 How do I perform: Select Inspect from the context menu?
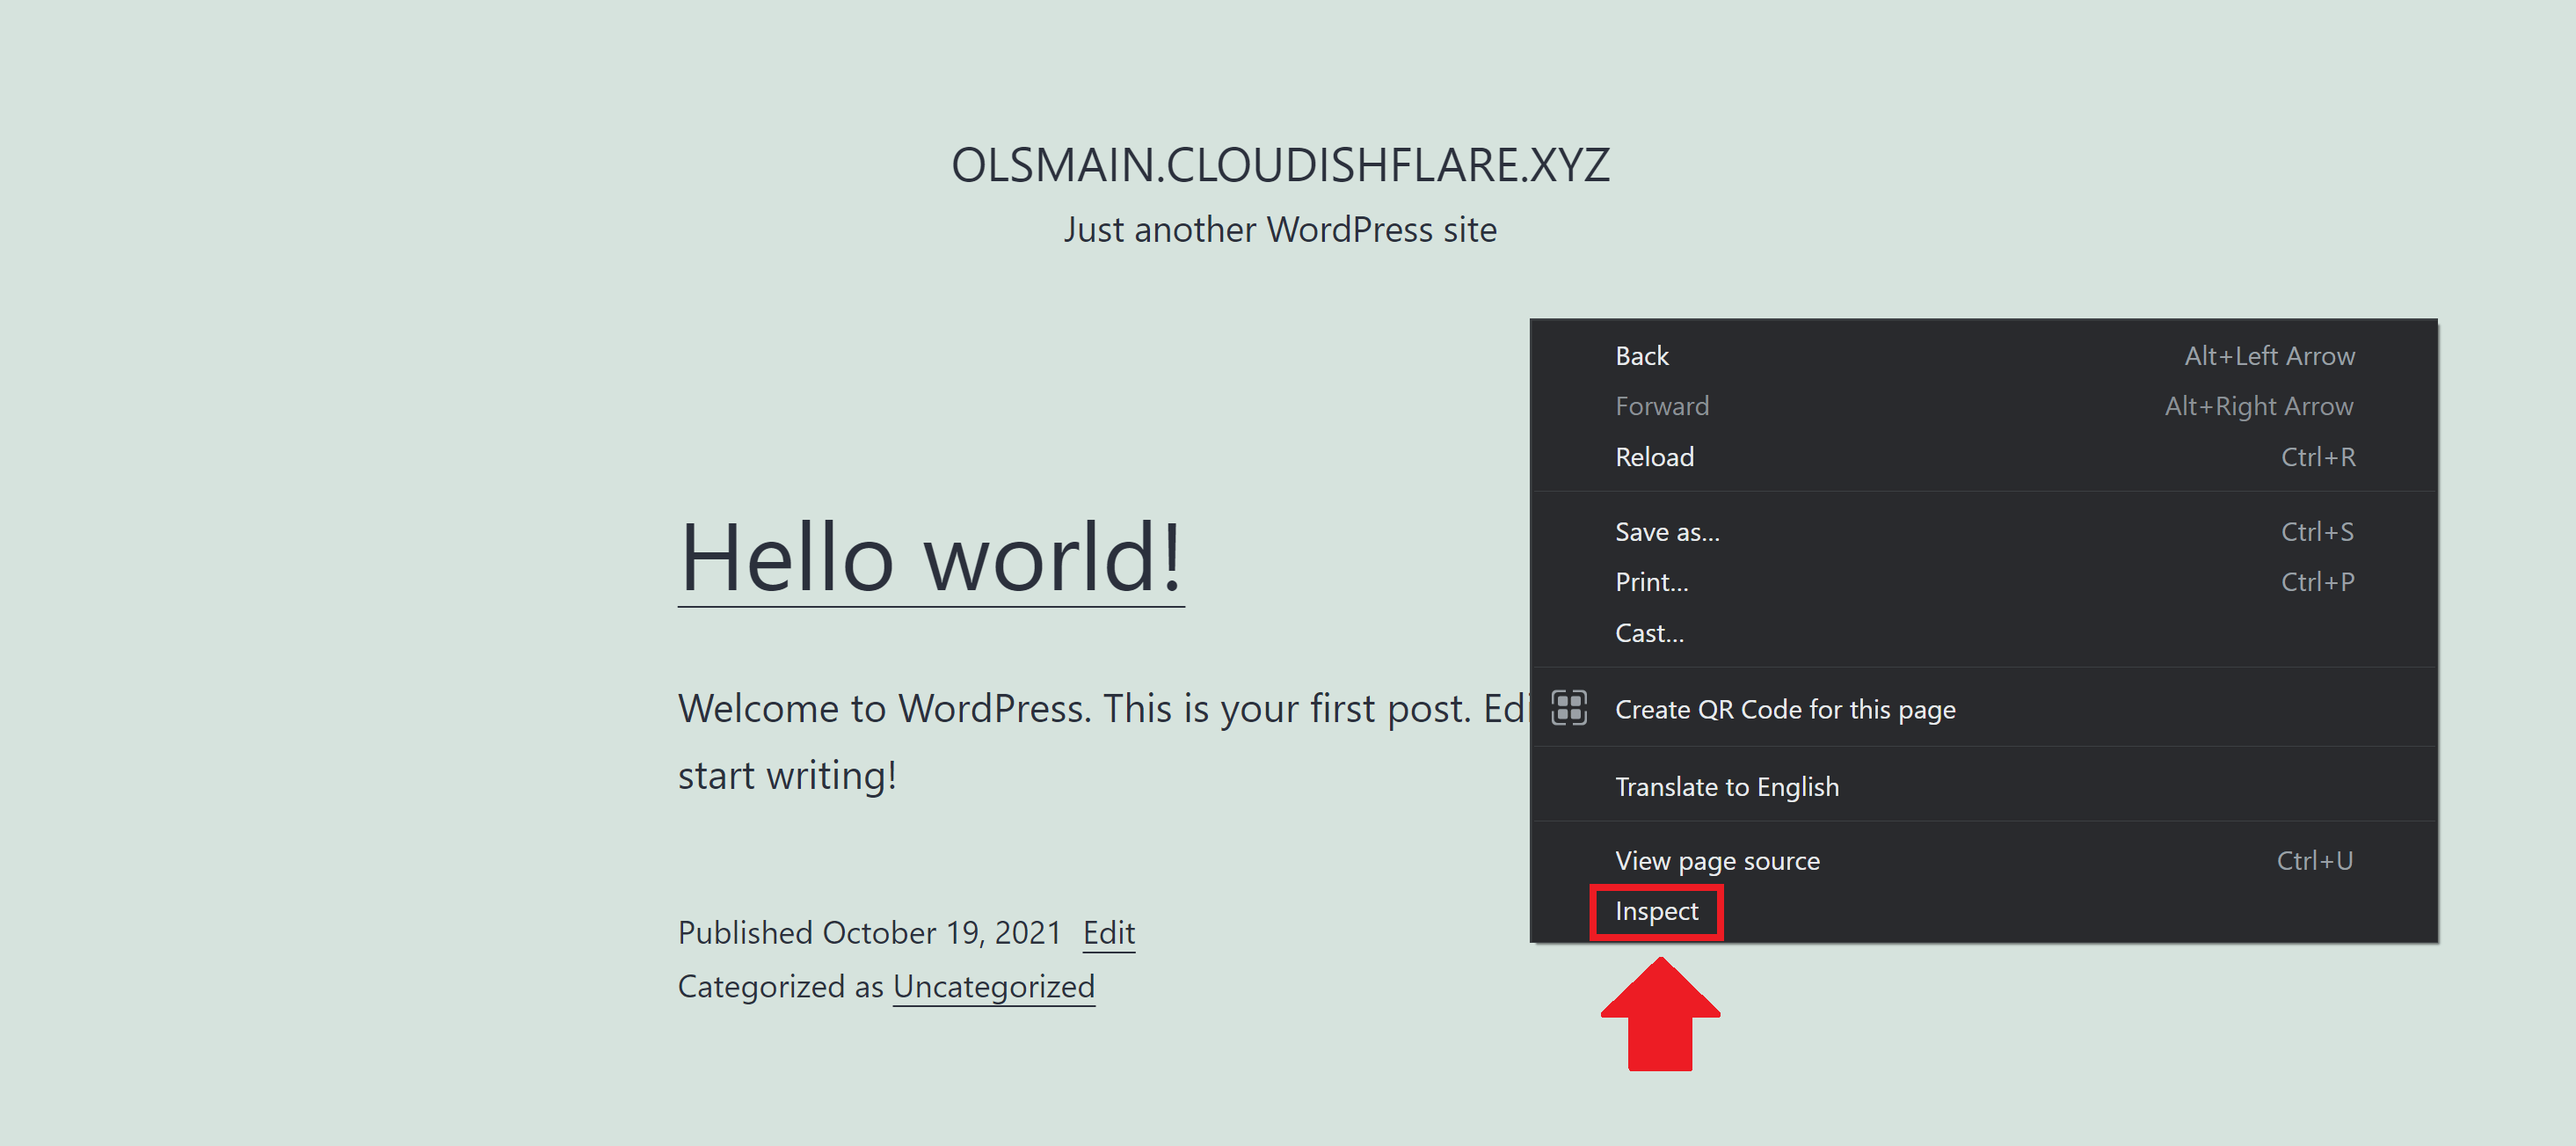pos(1656,911)
